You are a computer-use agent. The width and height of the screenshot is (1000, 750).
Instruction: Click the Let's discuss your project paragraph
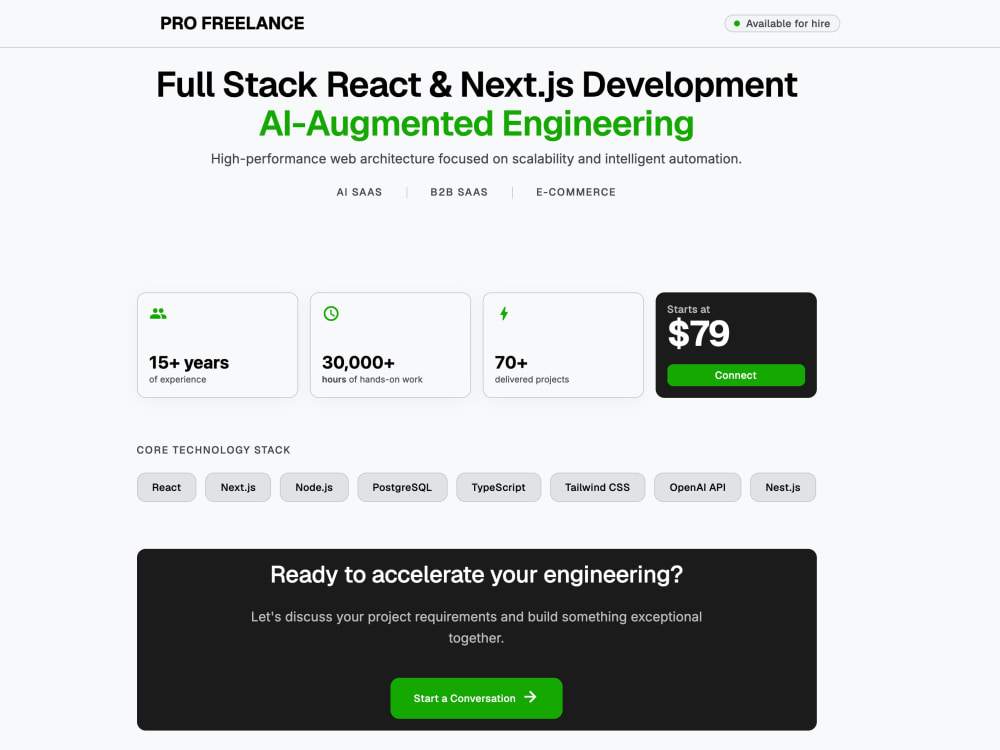pos(476,628)
